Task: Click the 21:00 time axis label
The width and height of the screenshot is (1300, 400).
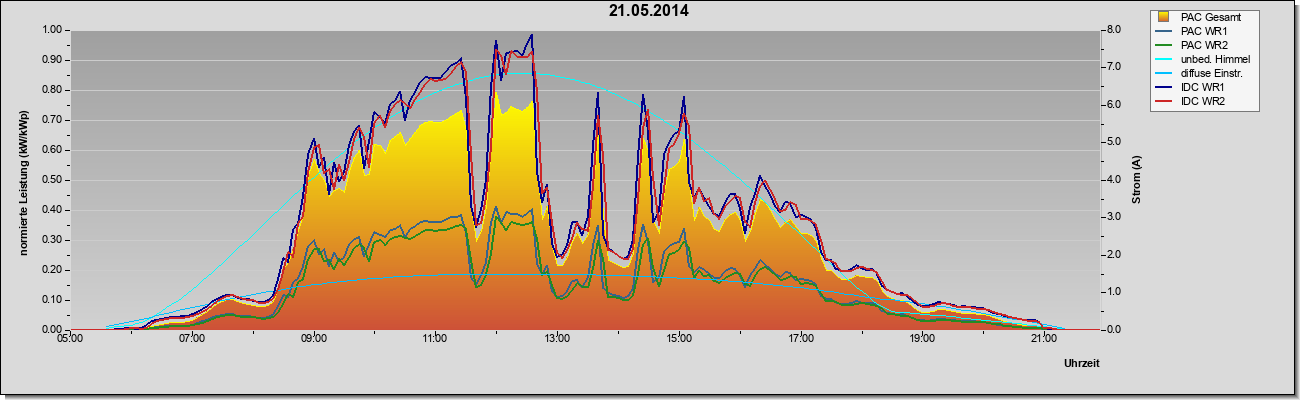Action: tap(1043, 340)
